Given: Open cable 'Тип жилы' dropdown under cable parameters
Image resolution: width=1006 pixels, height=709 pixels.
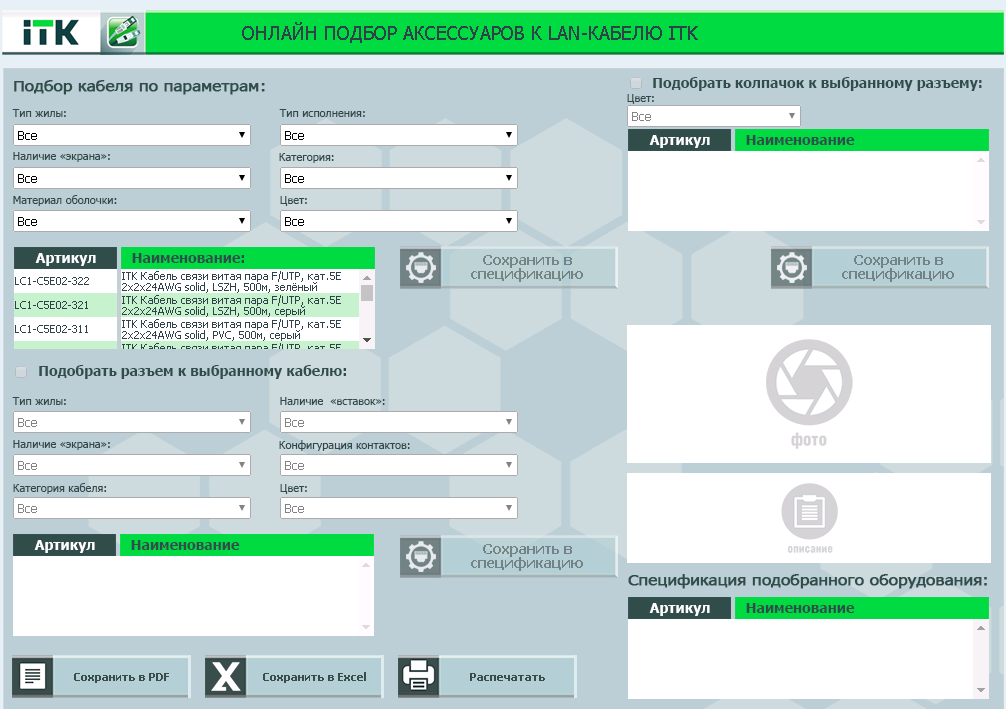Looking at the screenshot, I should click(132, 135).
